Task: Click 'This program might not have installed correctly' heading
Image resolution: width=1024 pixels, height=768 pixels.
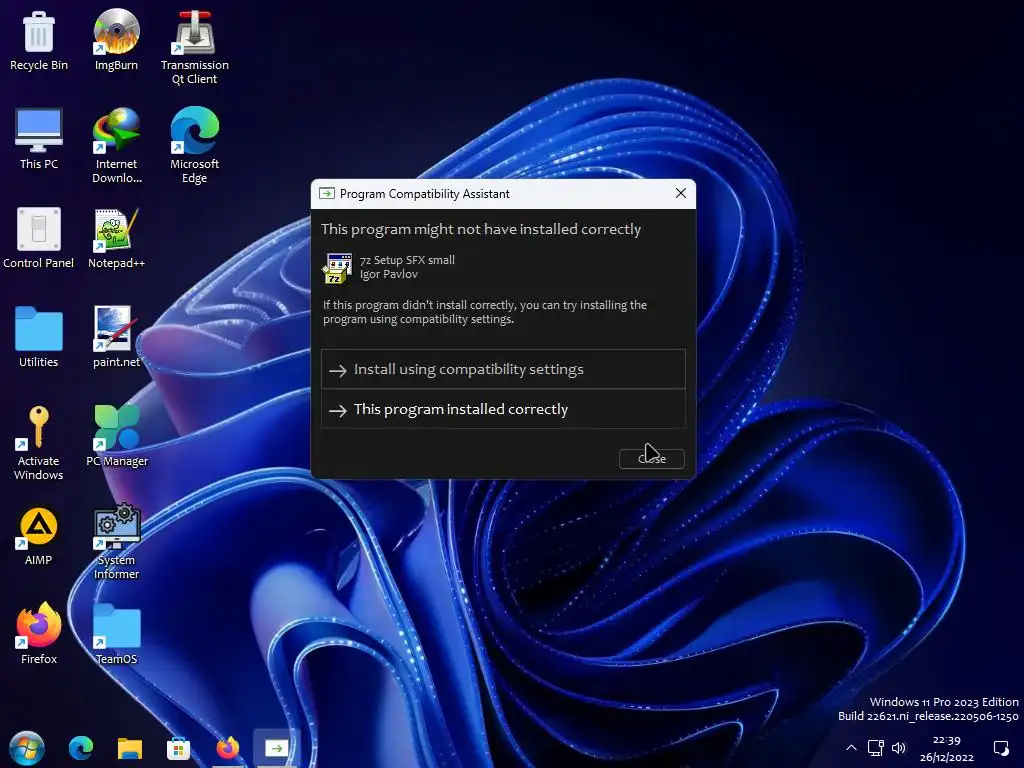Action: click(481, 229)
